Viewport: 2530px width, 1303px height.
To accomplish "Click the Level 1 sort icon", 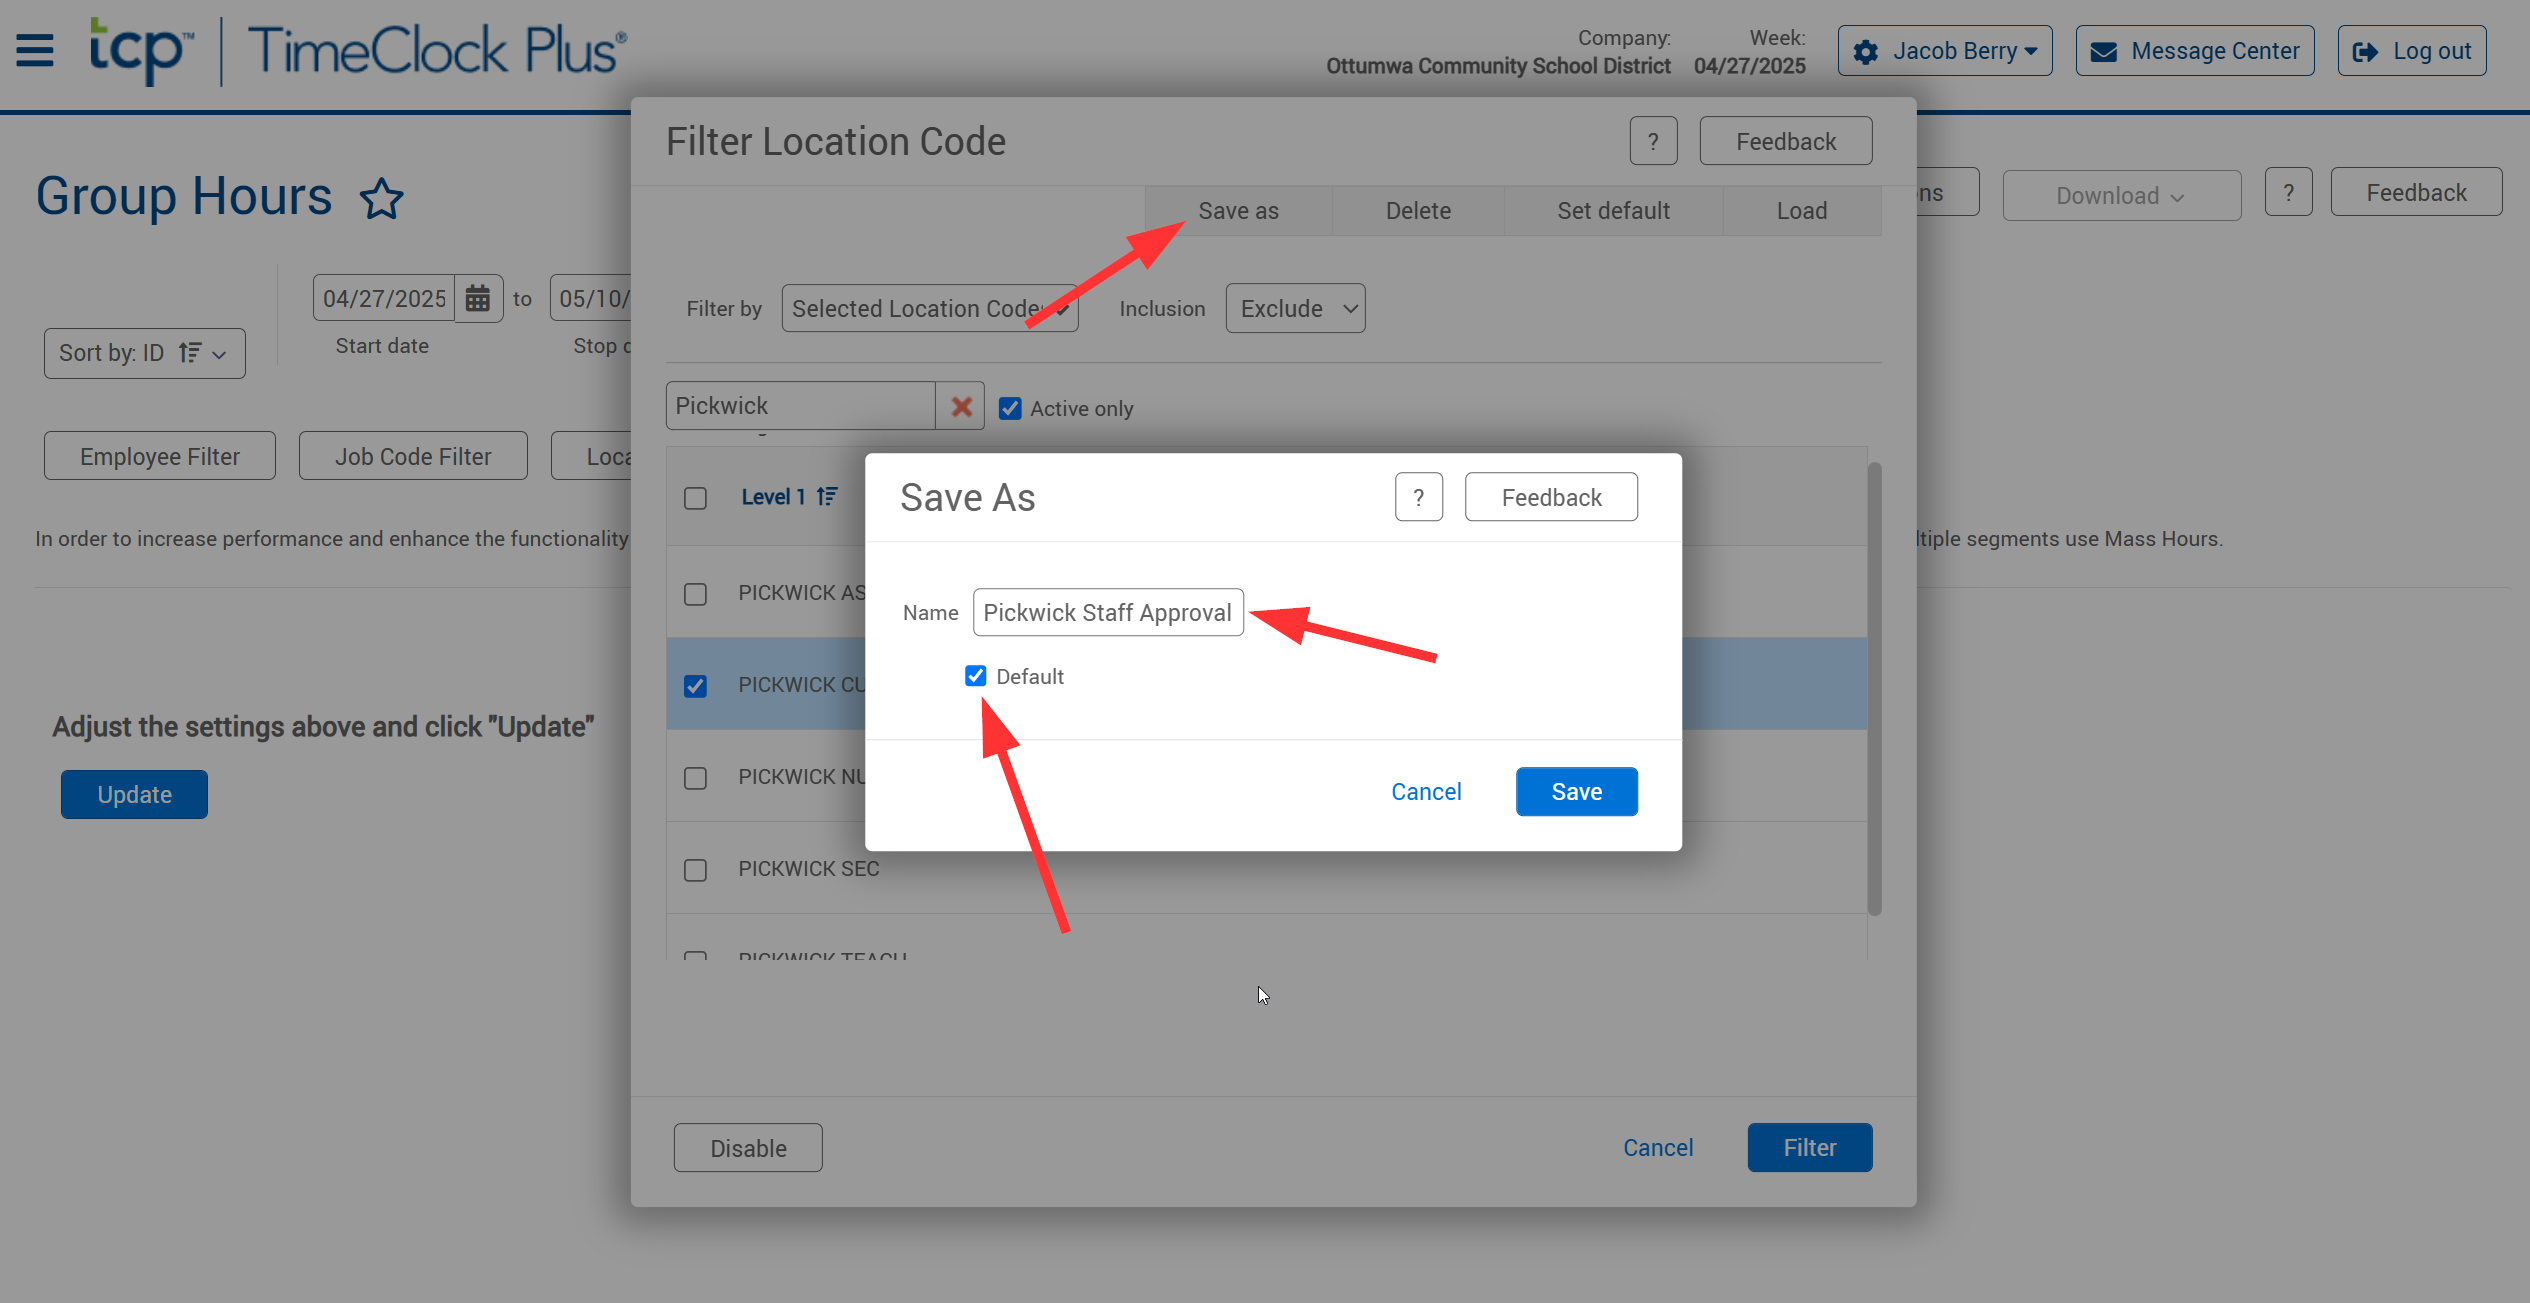I will (x=827, y=497).
